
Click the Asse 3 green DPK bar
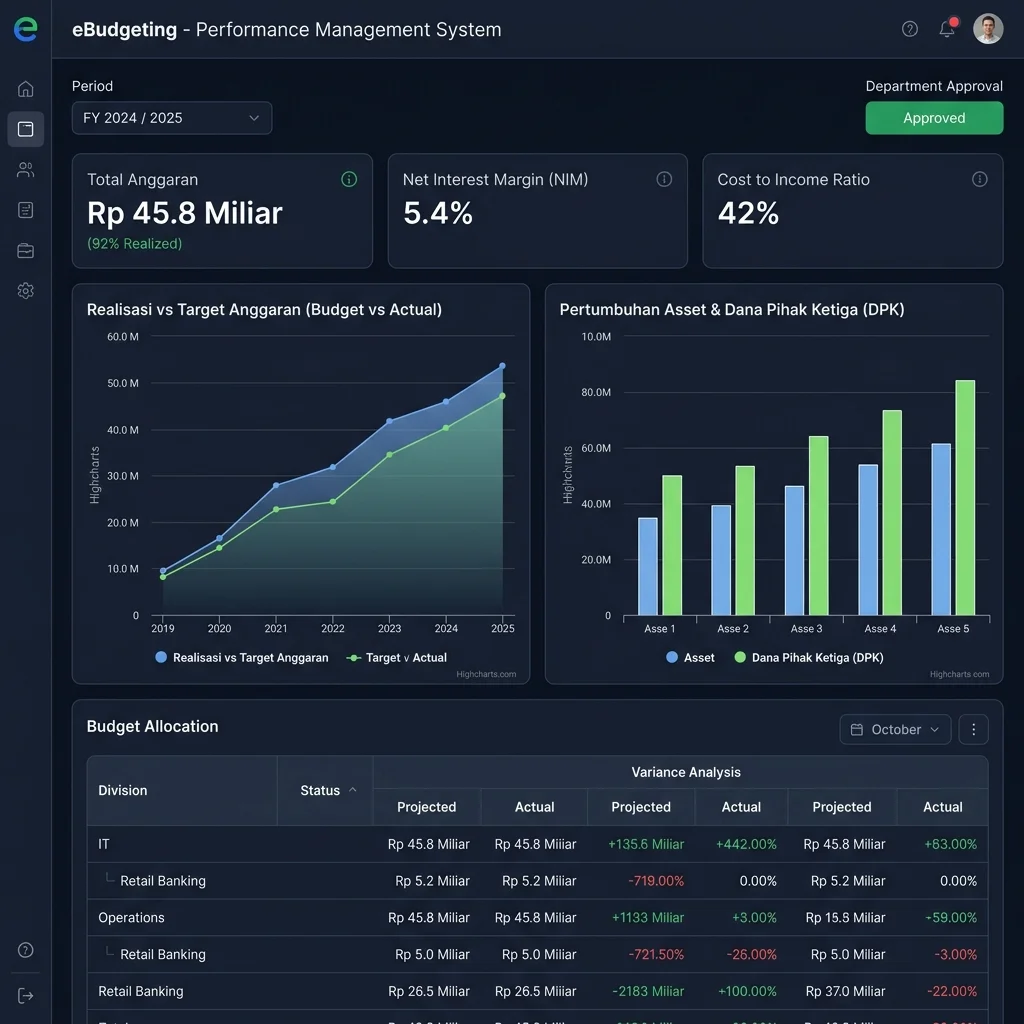tap(818, 525)
